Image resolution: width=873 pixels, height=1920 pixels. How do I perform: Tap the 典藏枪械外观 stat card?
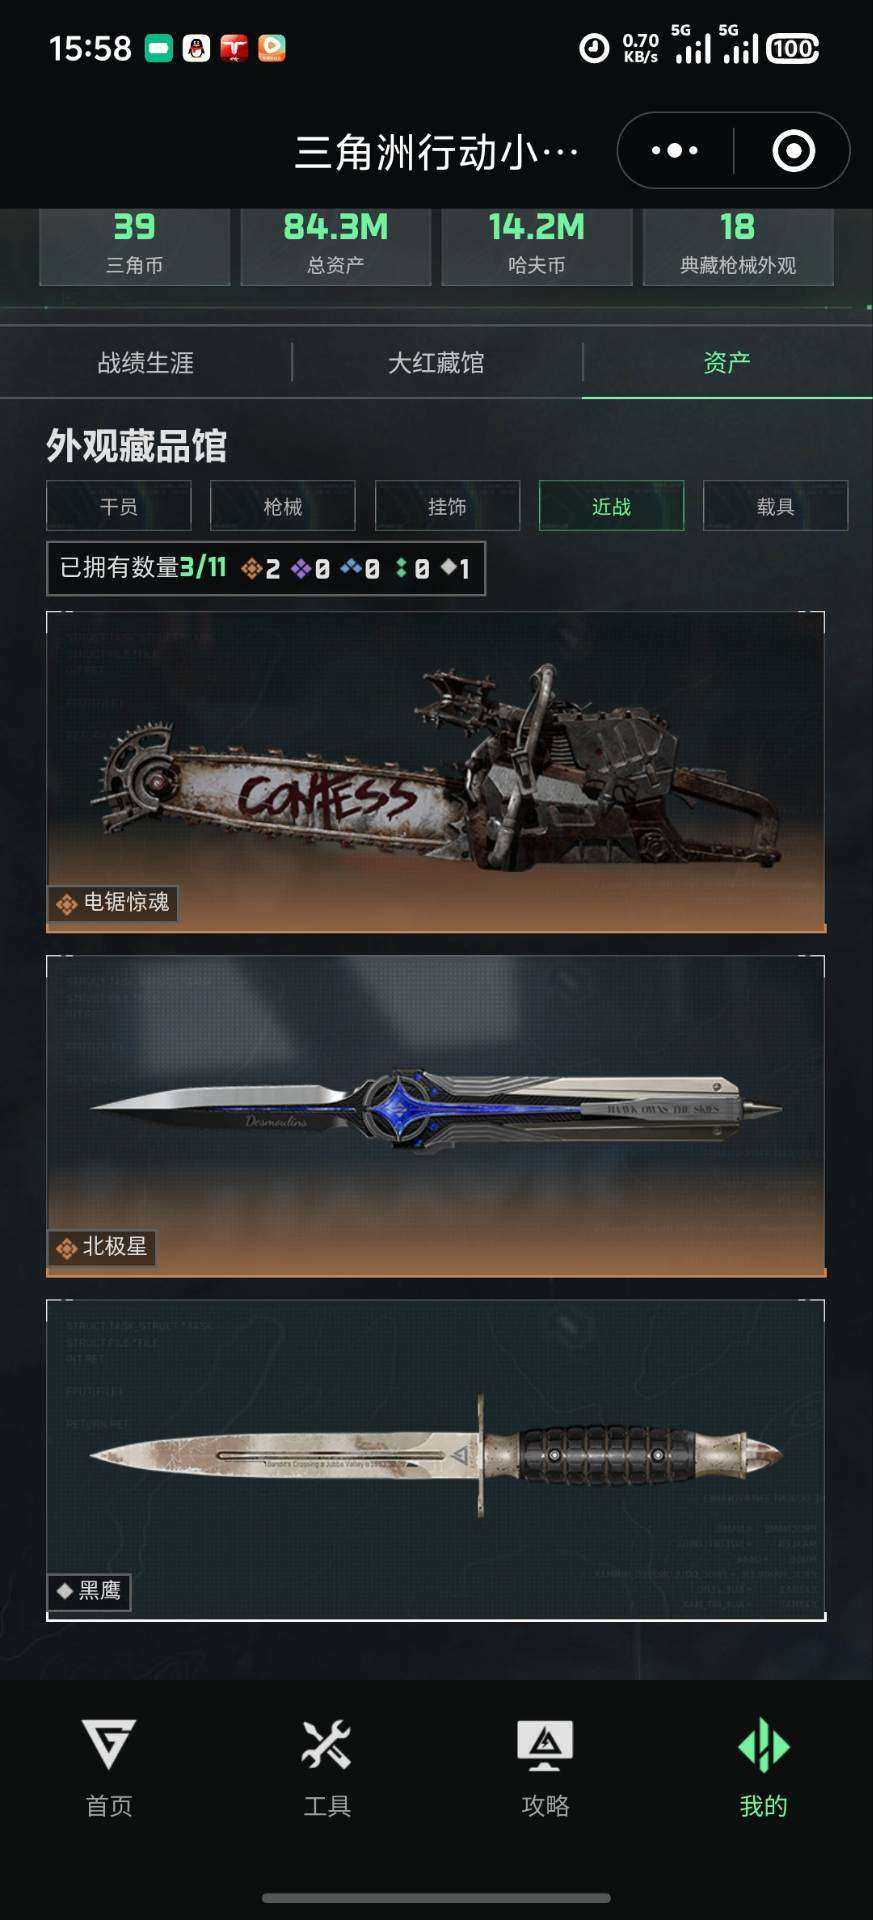tap(738, 247)
